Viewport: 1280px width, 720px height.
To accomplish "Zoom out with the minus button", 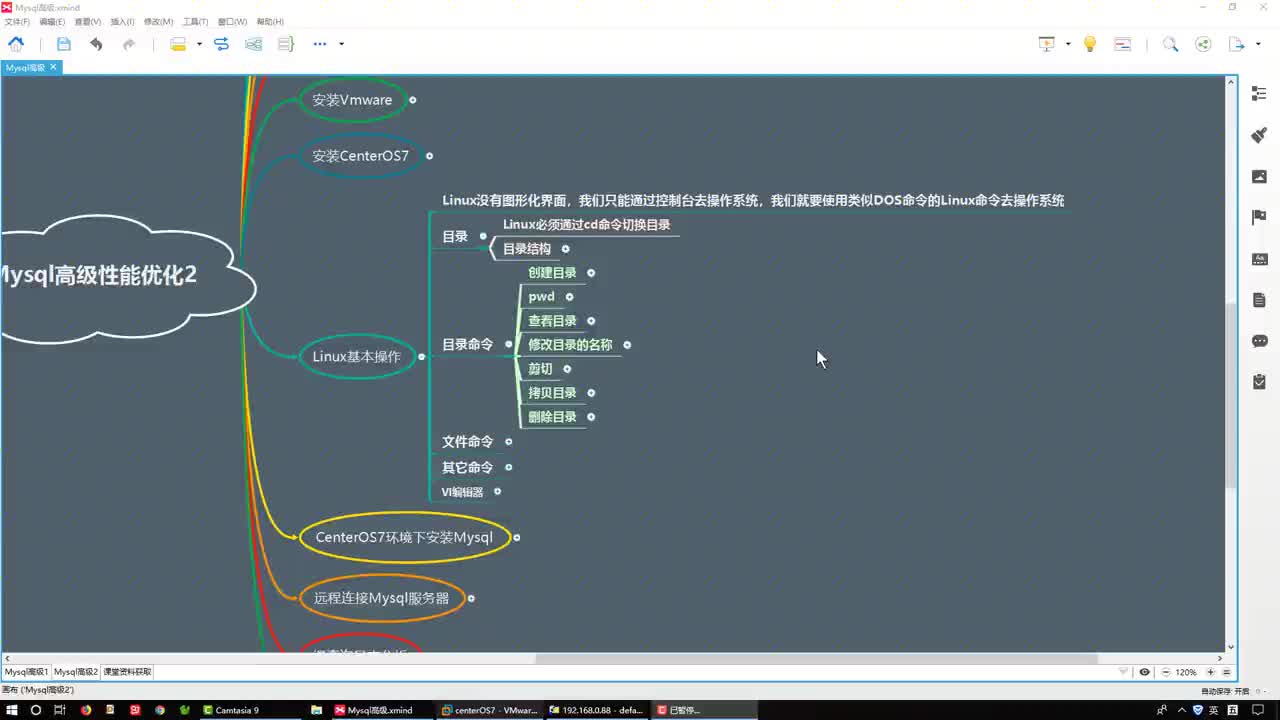I will click(x=1166, y=672).
